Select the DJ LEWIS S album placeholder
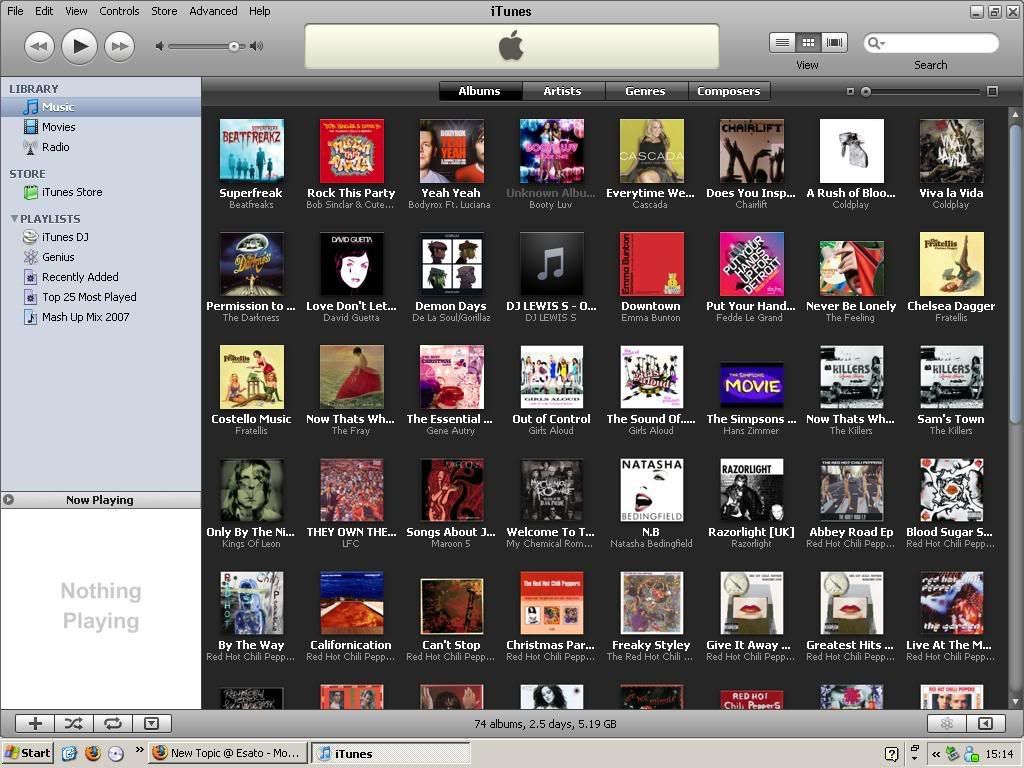Viewport: 1024px width, 768px height. click(x=551, y=264)
